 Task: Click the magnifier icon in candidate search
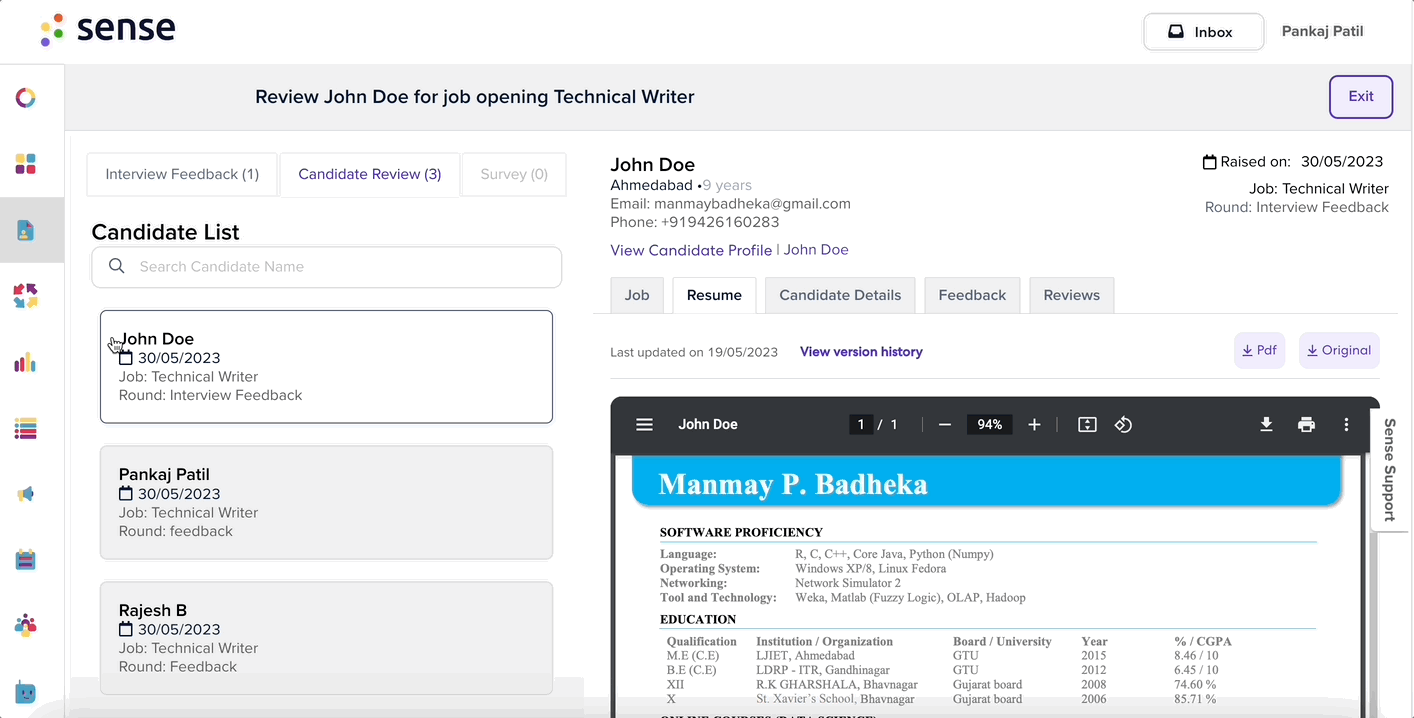(117, 266)
